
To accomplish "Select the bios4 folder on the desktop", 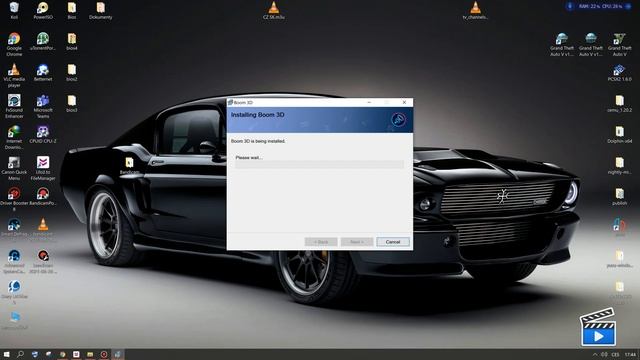I will coord(72,42).
